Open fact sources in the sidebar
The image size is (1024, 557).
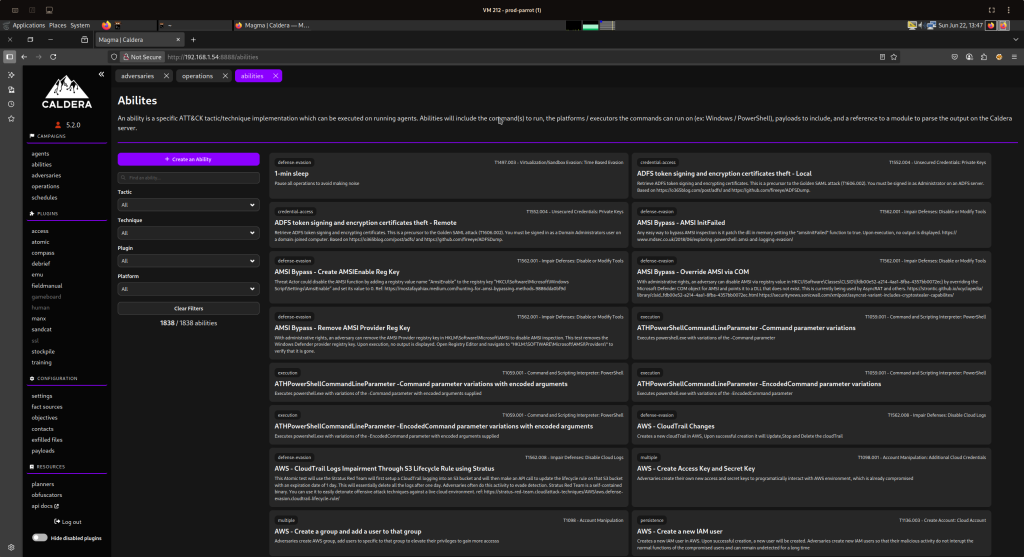47,407
